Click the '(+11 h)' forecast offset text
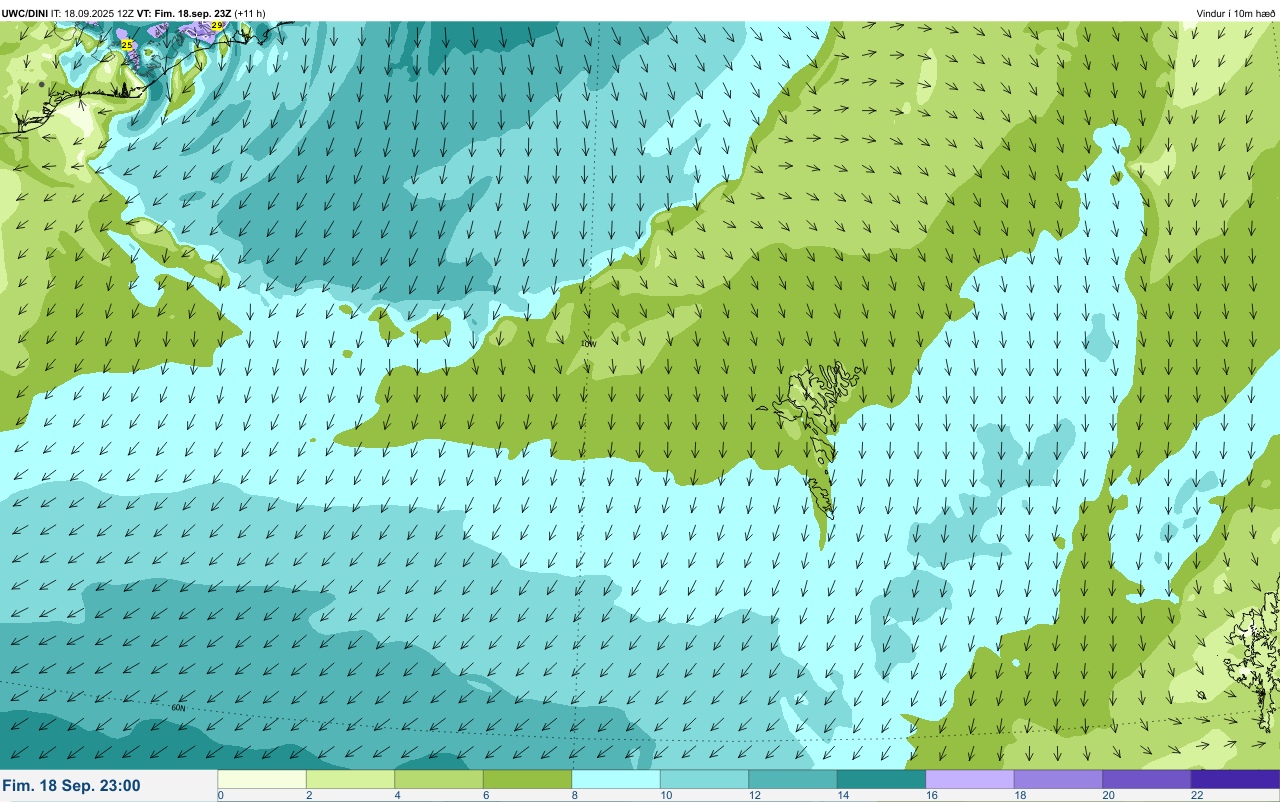Image resolution: width=1280 pixels, height=802 pixels. [250, 13]
